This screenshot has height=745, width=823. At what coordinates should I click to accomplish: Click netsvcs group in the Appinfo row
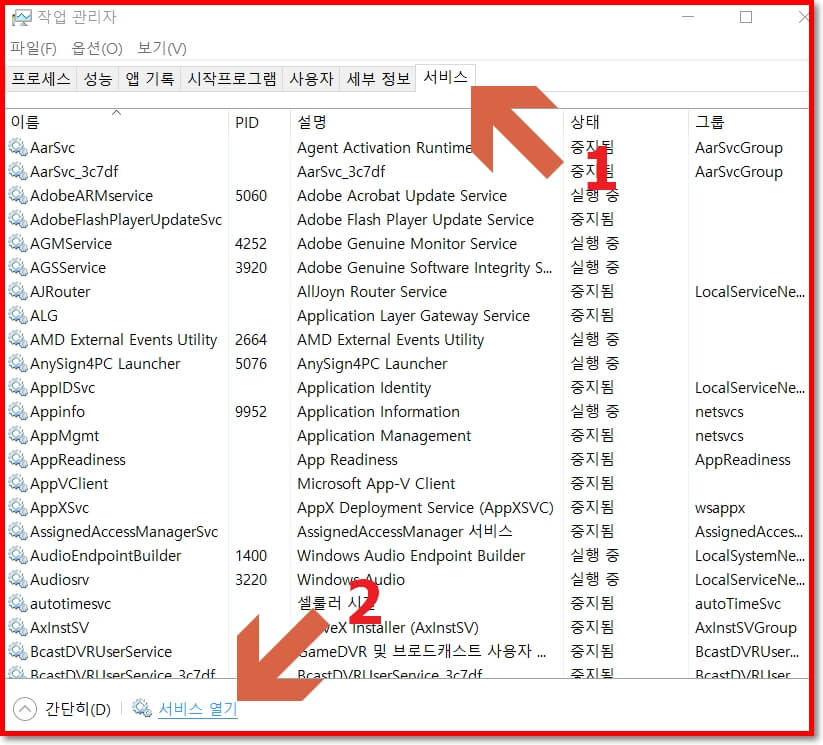719,412
